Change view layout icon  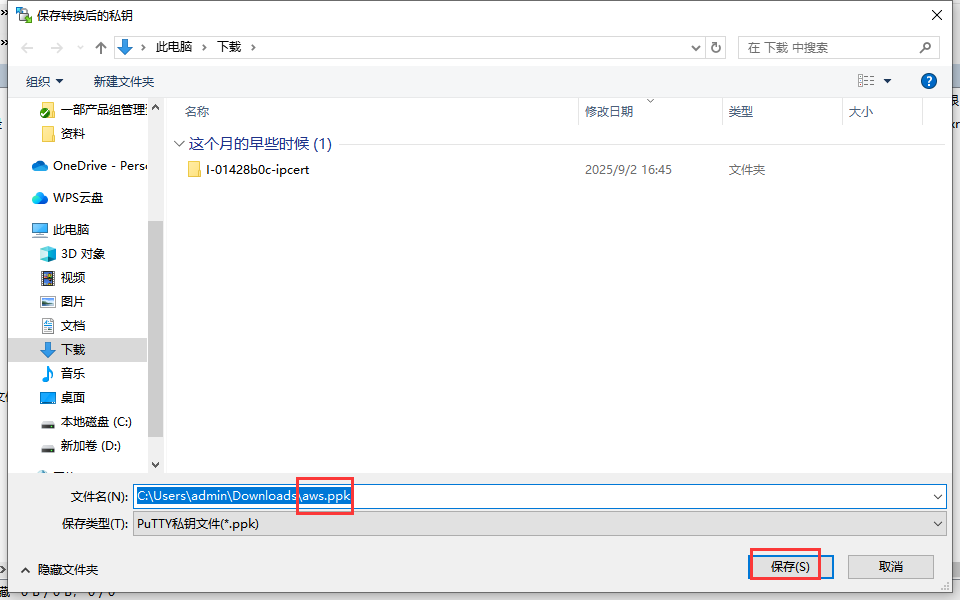(x=866, y=81)
